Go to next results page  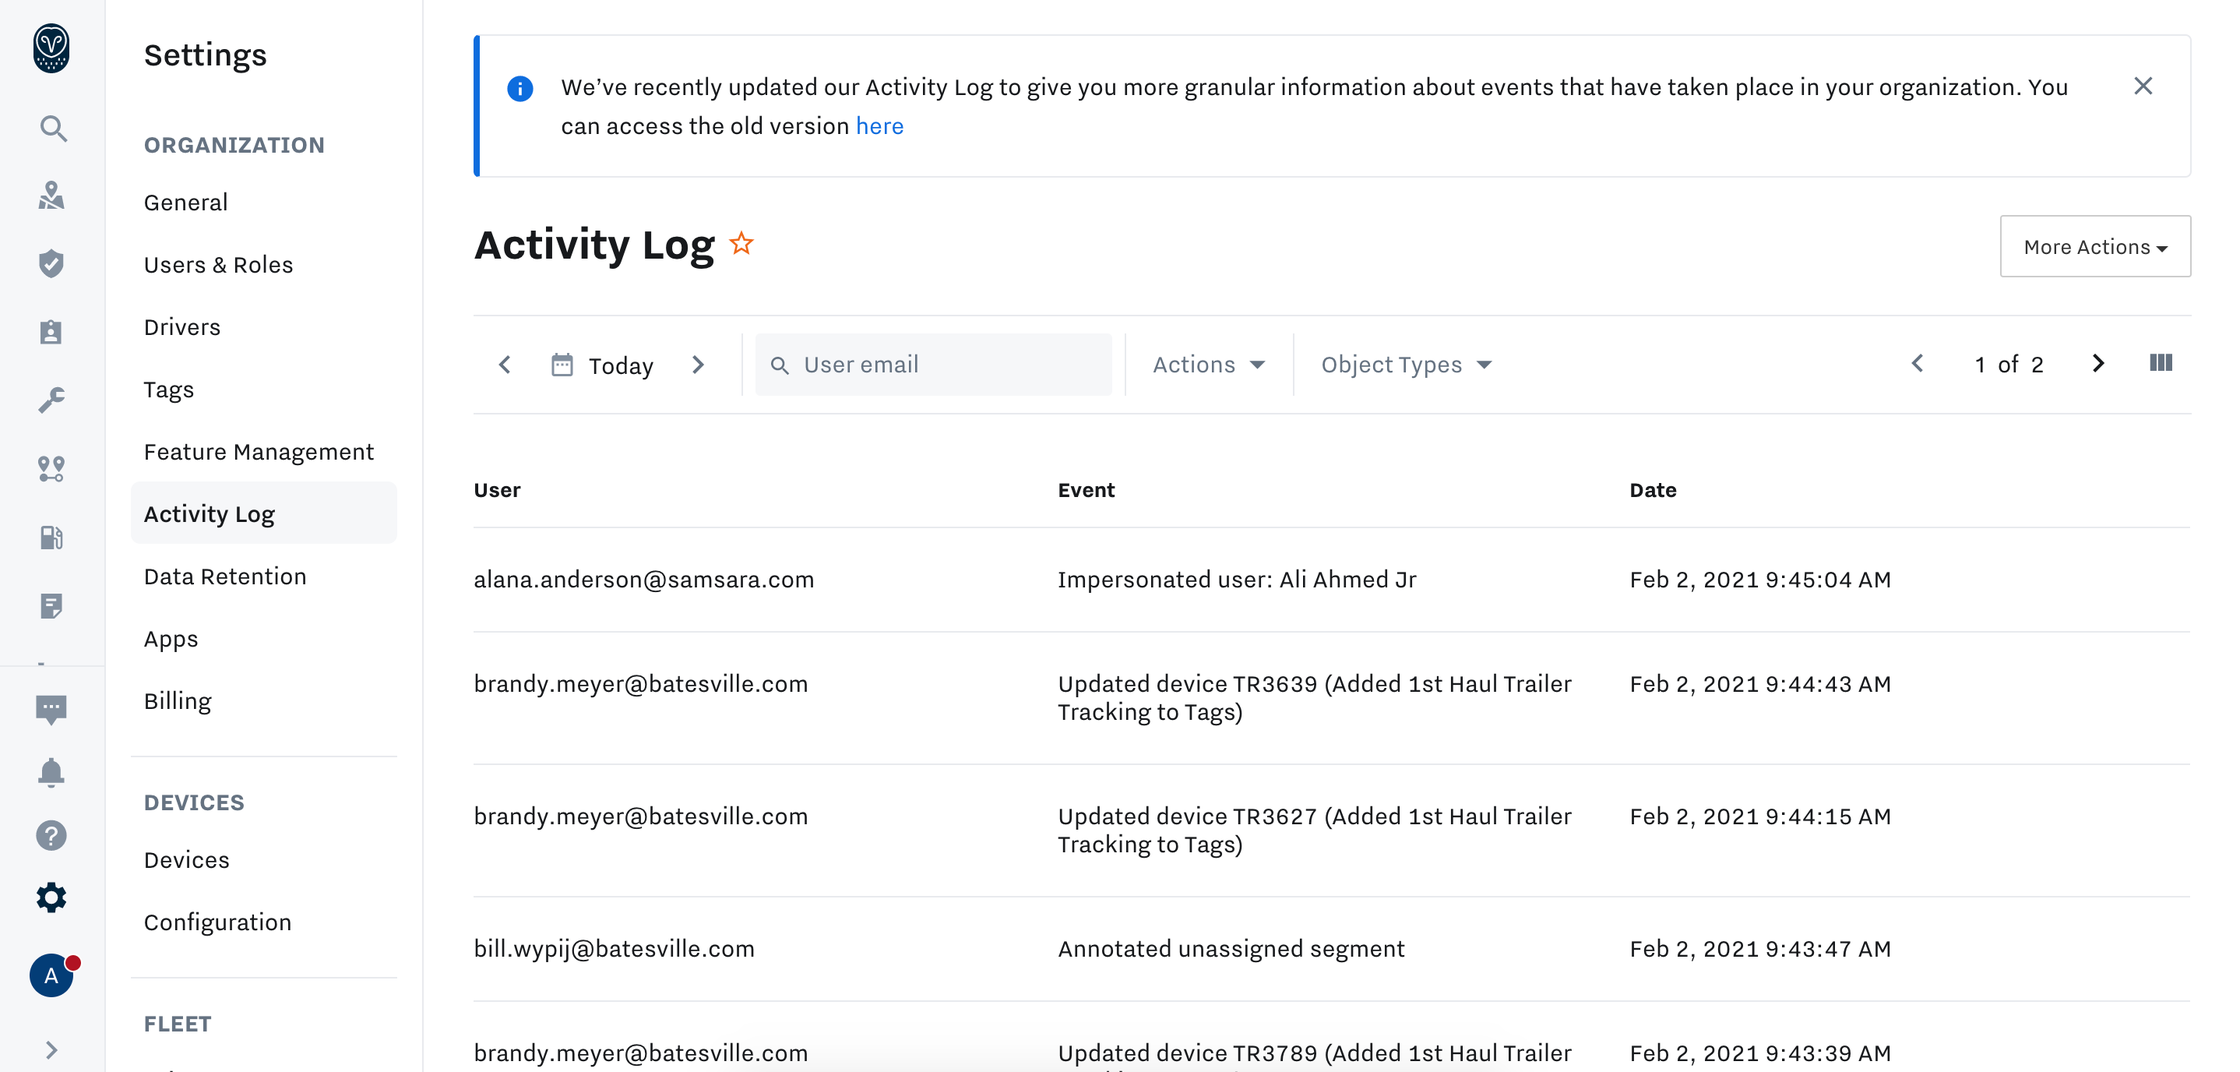pyautogui.click(x=2098, y=364)
